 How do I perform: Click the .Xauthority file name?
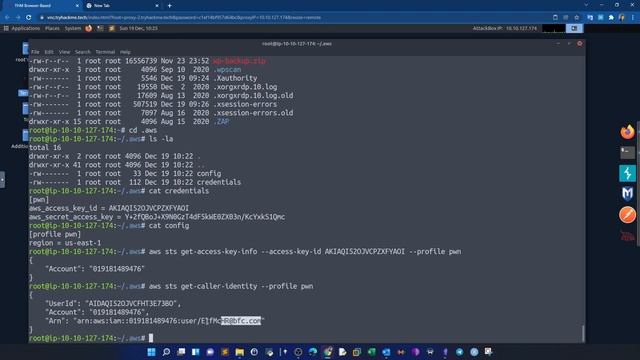(x=236, y=78)
